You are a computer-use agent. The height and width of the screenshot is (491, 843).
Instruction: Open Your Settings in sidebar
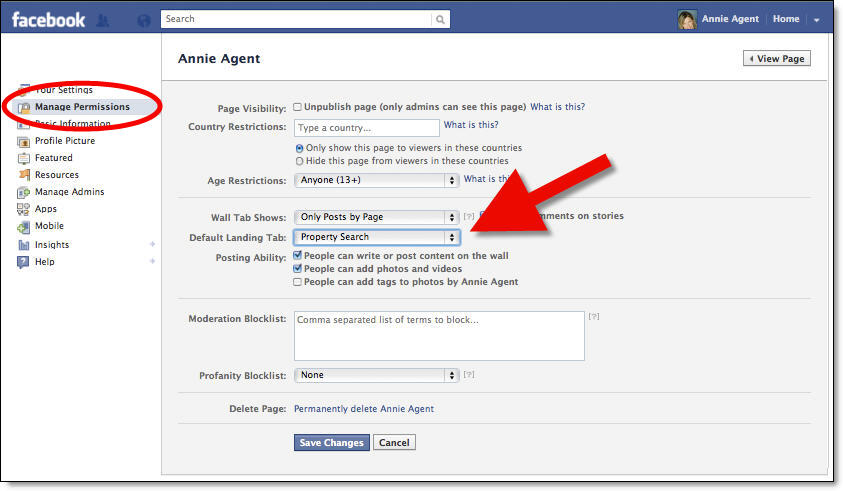[64, 90]
